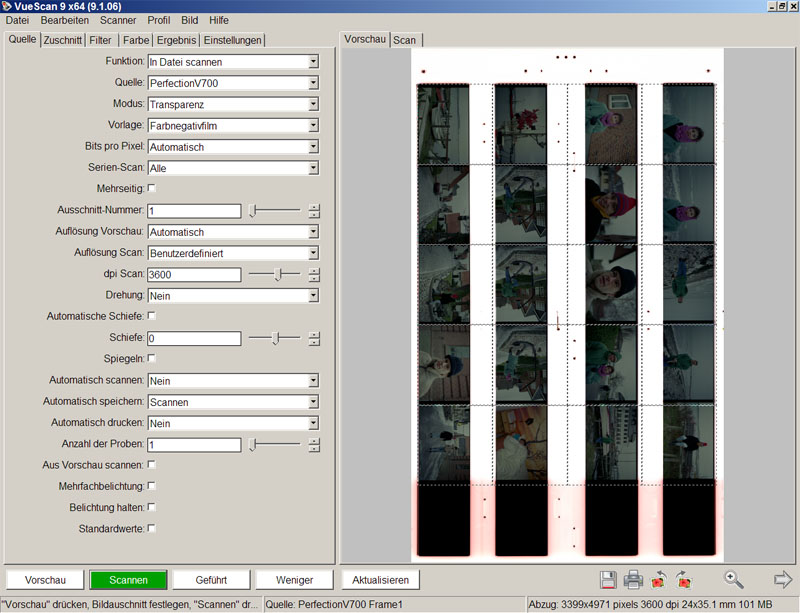Click the Schiefe slider
This screenshot has height=613, width=800.
click(274, 338)
